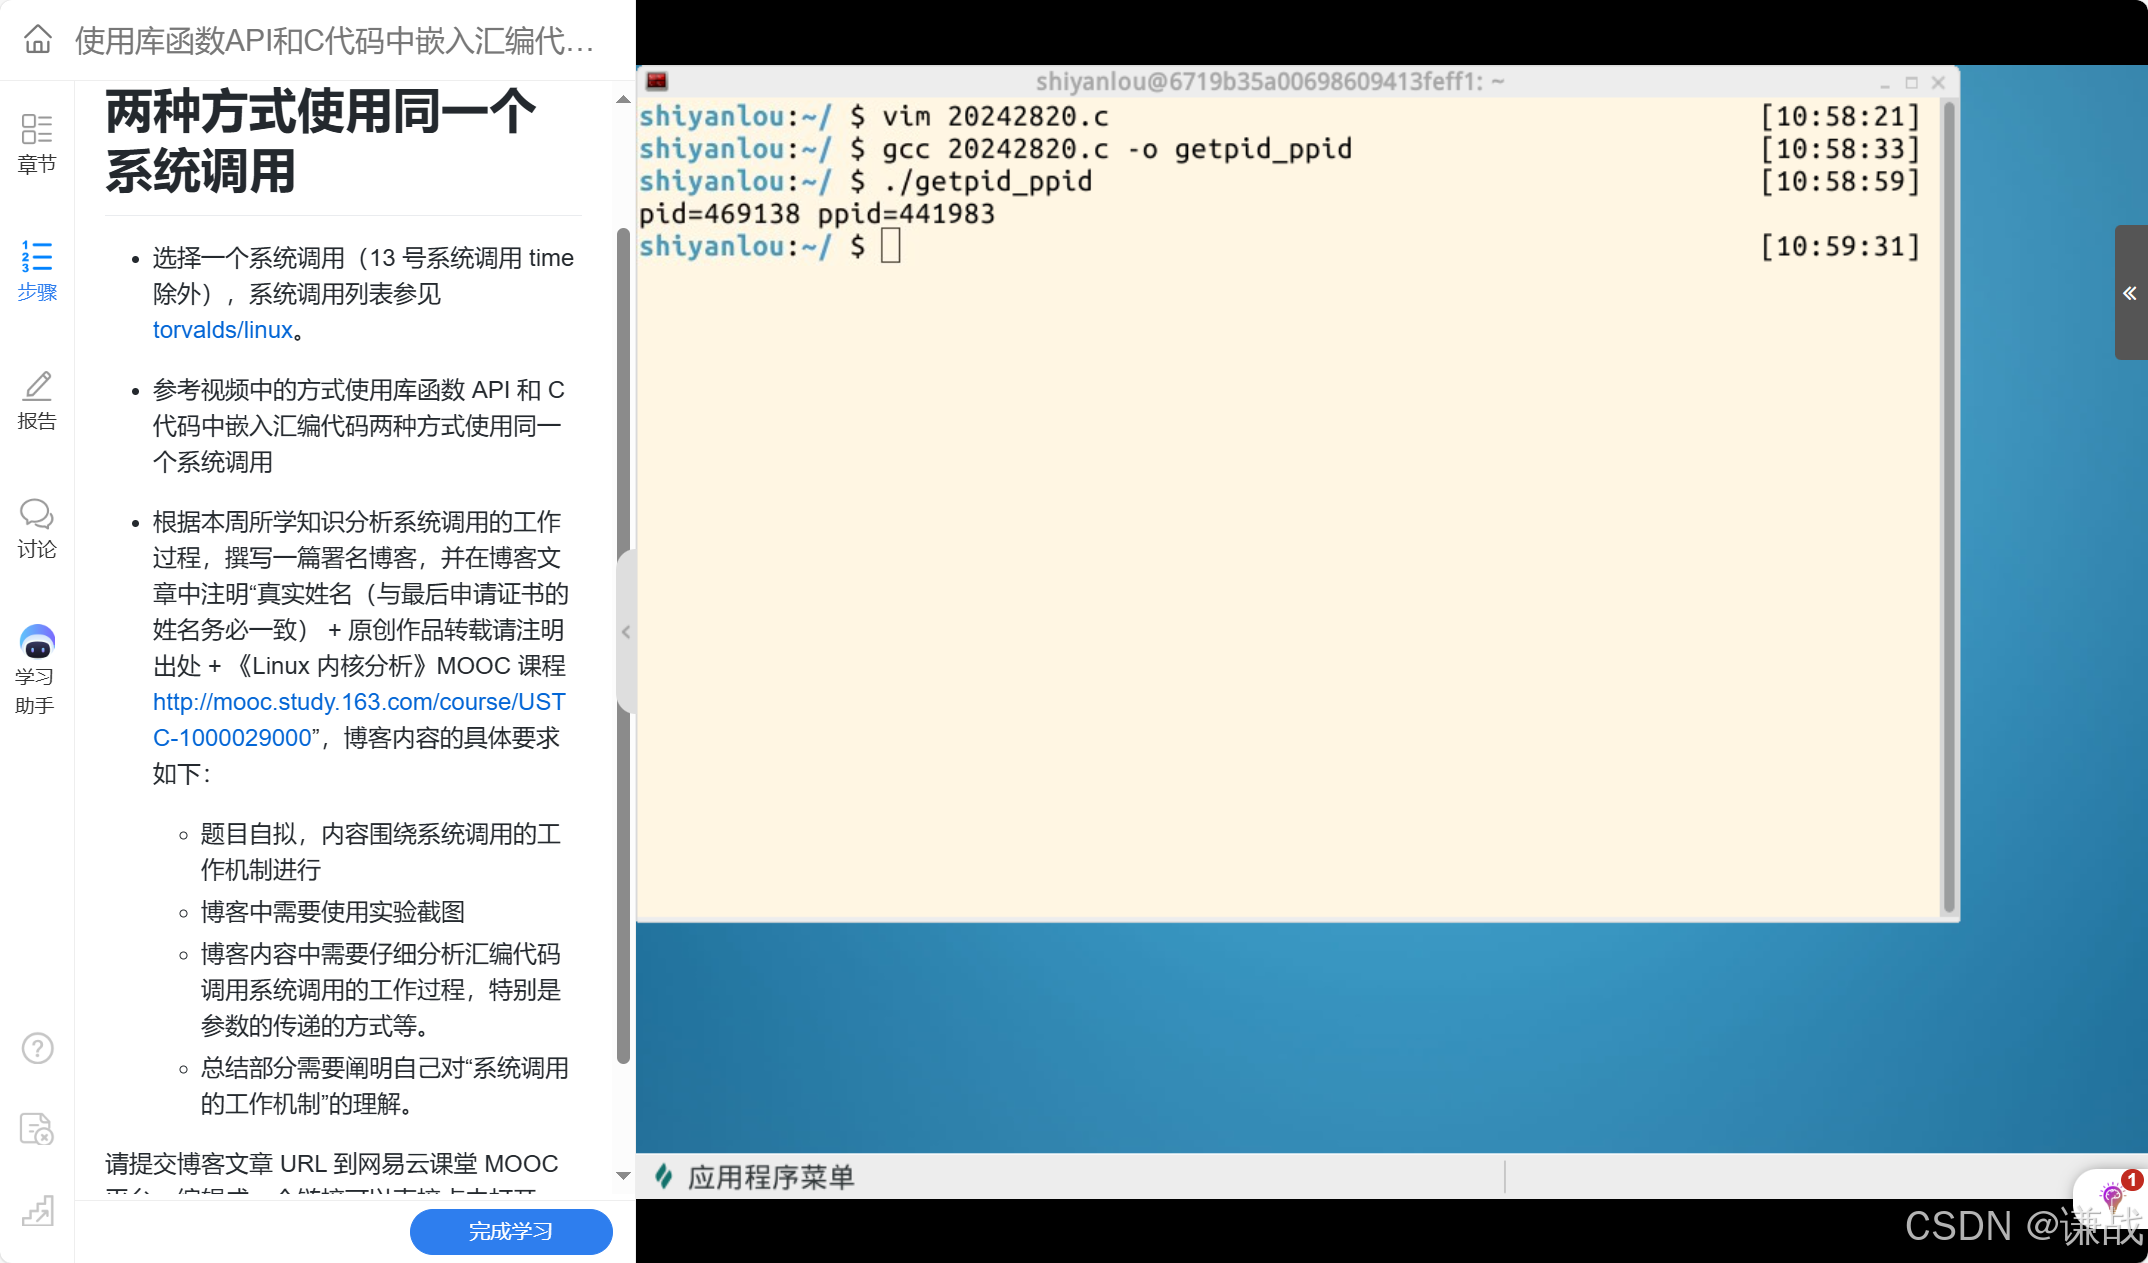Switch to the 步骤 steps panel
2148x1263 pixels.
37,270
